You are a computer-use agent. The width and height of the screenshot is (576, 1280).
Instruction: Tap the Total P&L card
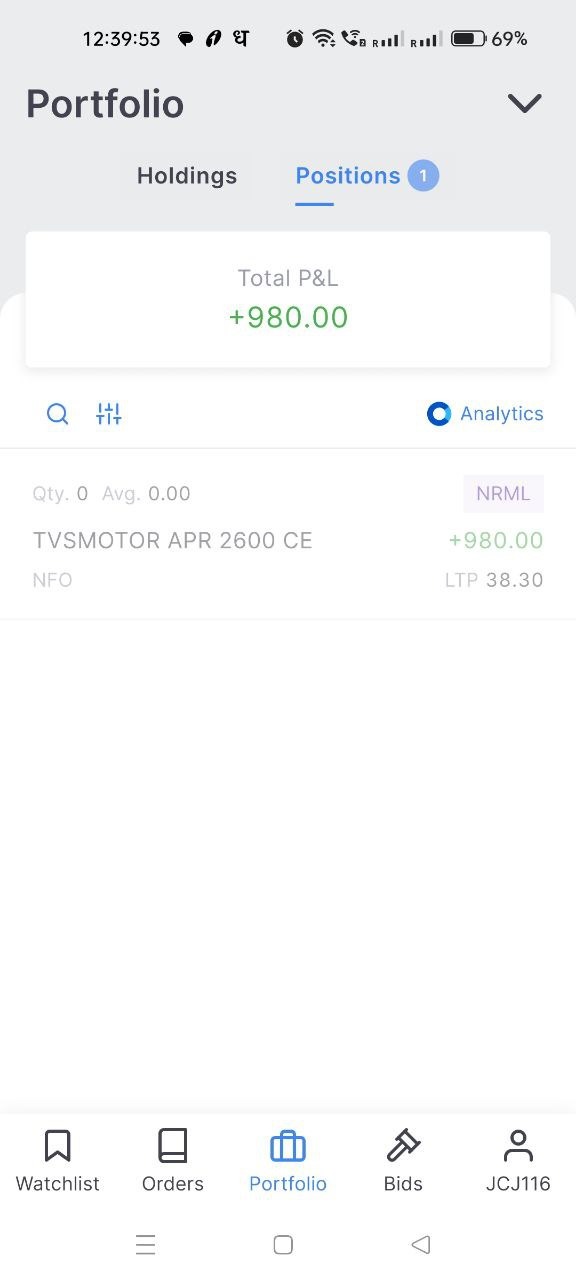tap(288, 300)
